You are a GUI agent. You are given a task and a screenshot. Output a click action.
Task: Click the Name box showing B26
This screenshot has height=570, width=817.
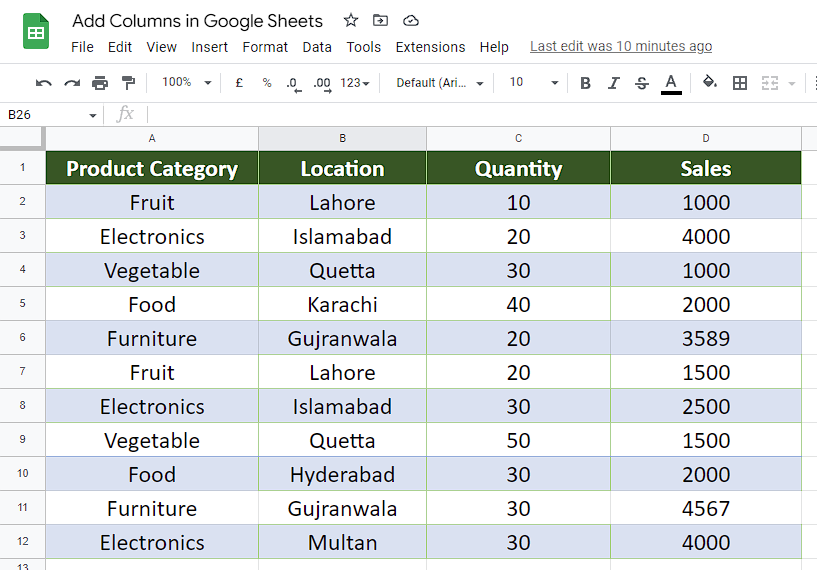pos(44,115)
